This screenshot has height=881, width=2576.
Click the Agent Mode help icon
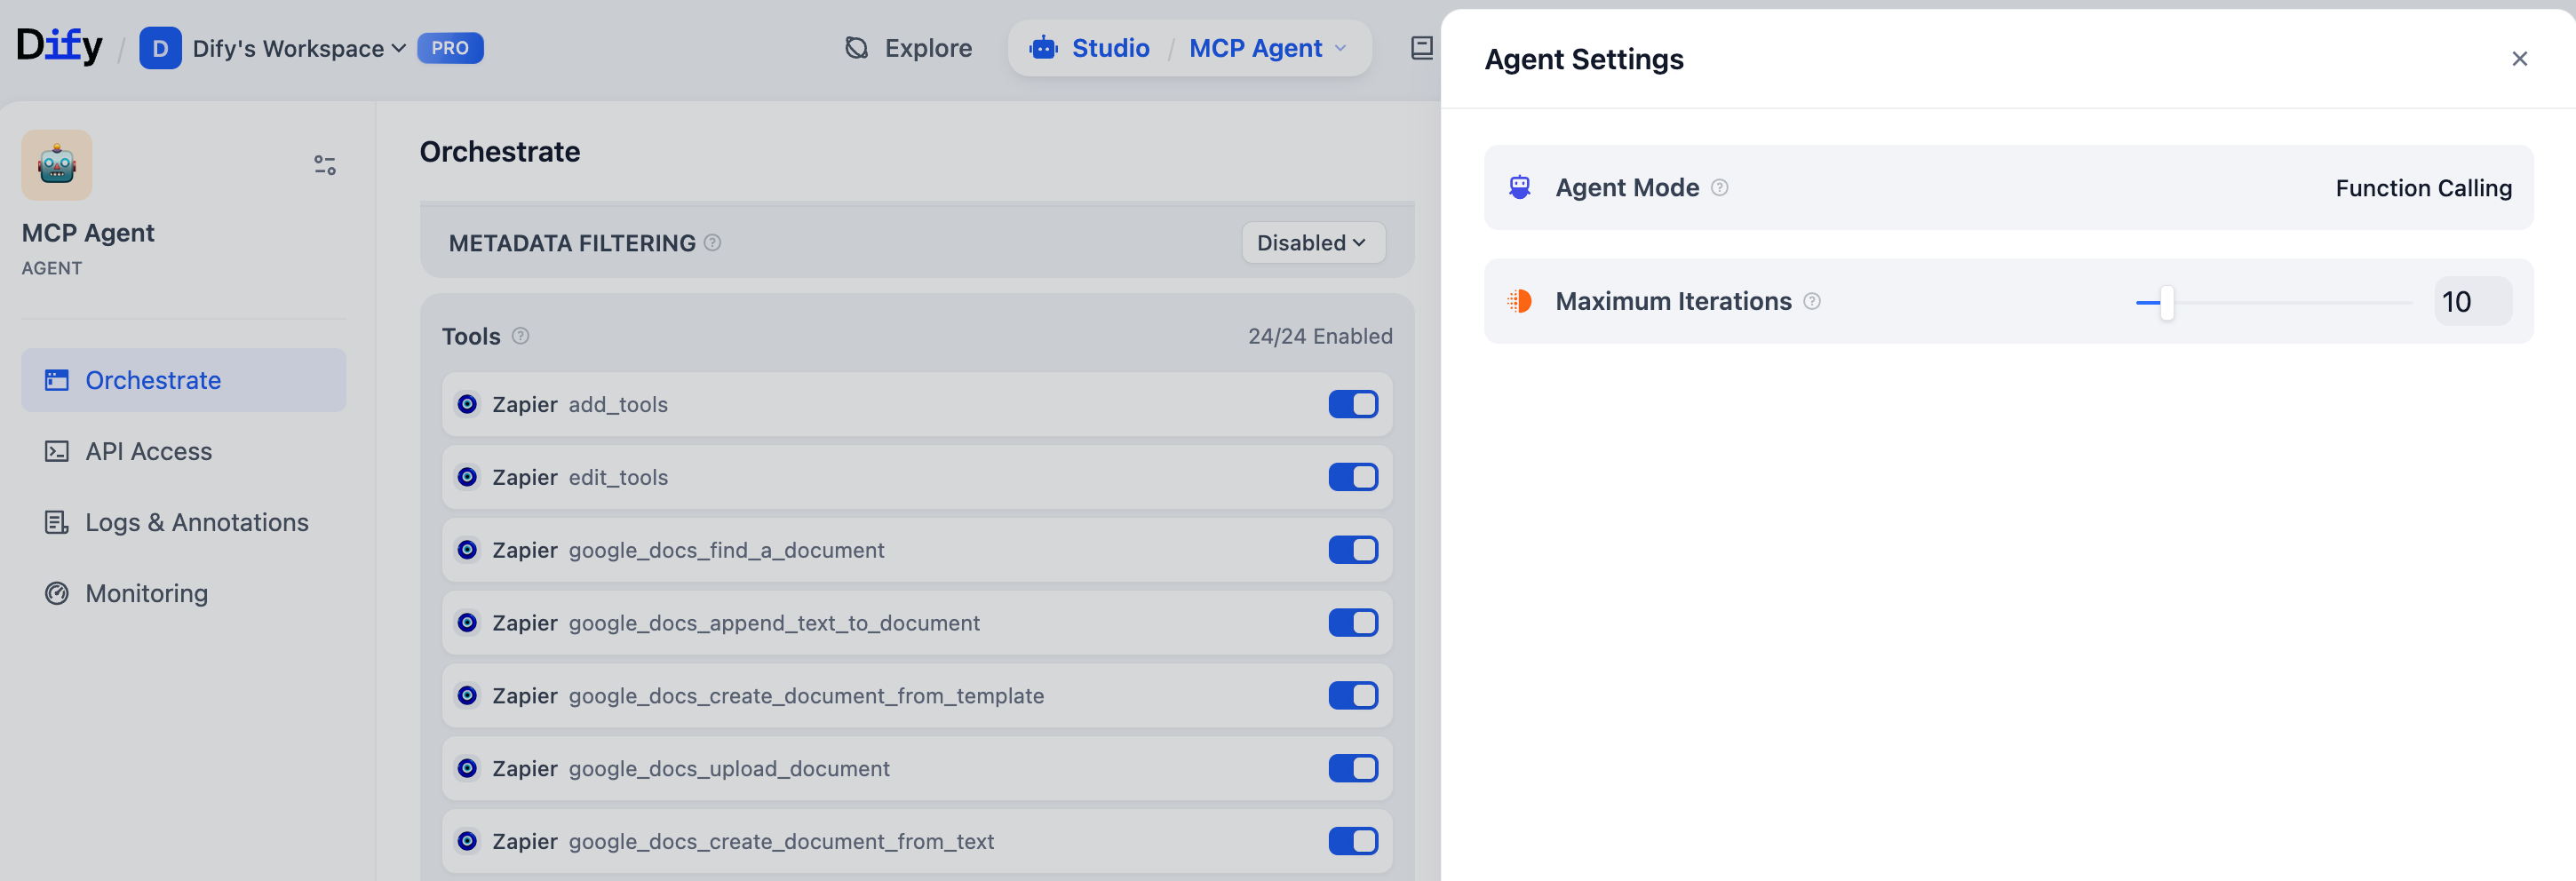click(x=1719, y=187)
